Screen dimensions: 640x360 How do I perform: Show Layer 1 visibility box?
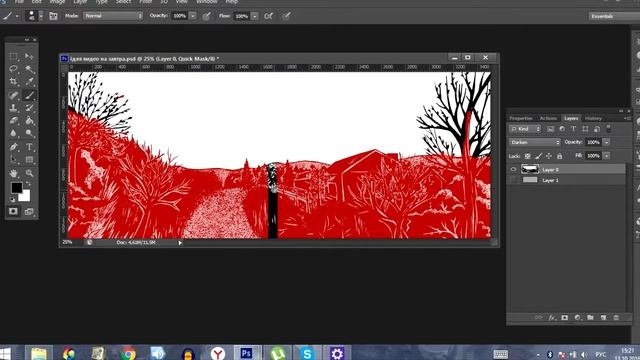click(x=513, y=180)
